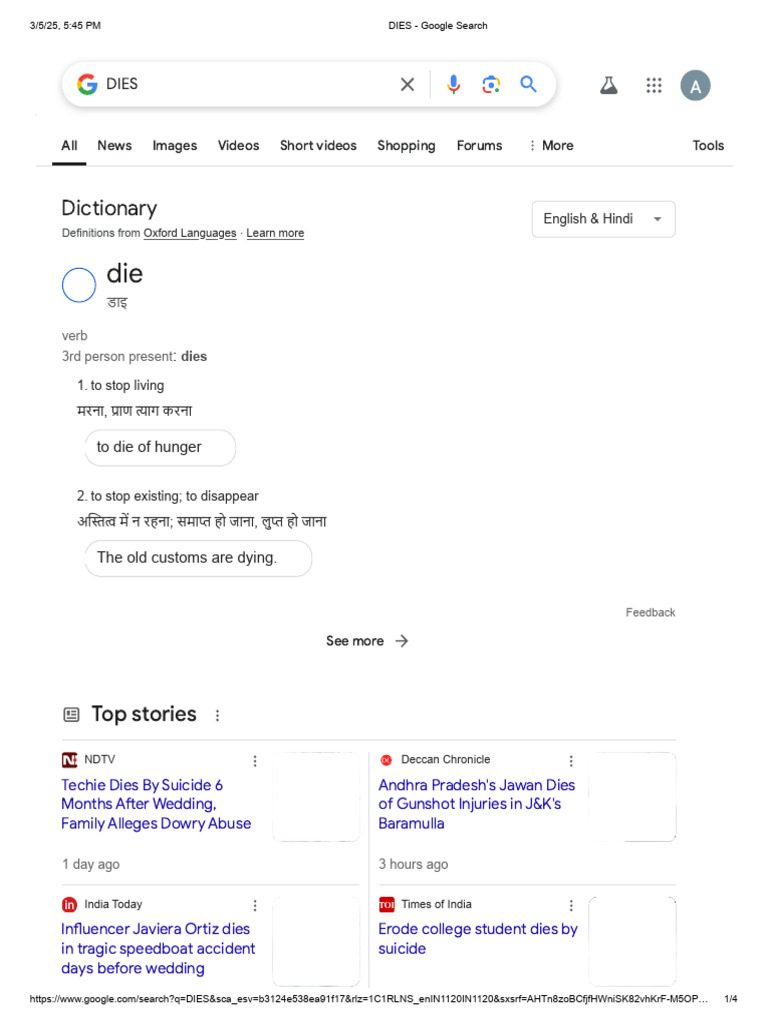Switch to the News tab

114,146
